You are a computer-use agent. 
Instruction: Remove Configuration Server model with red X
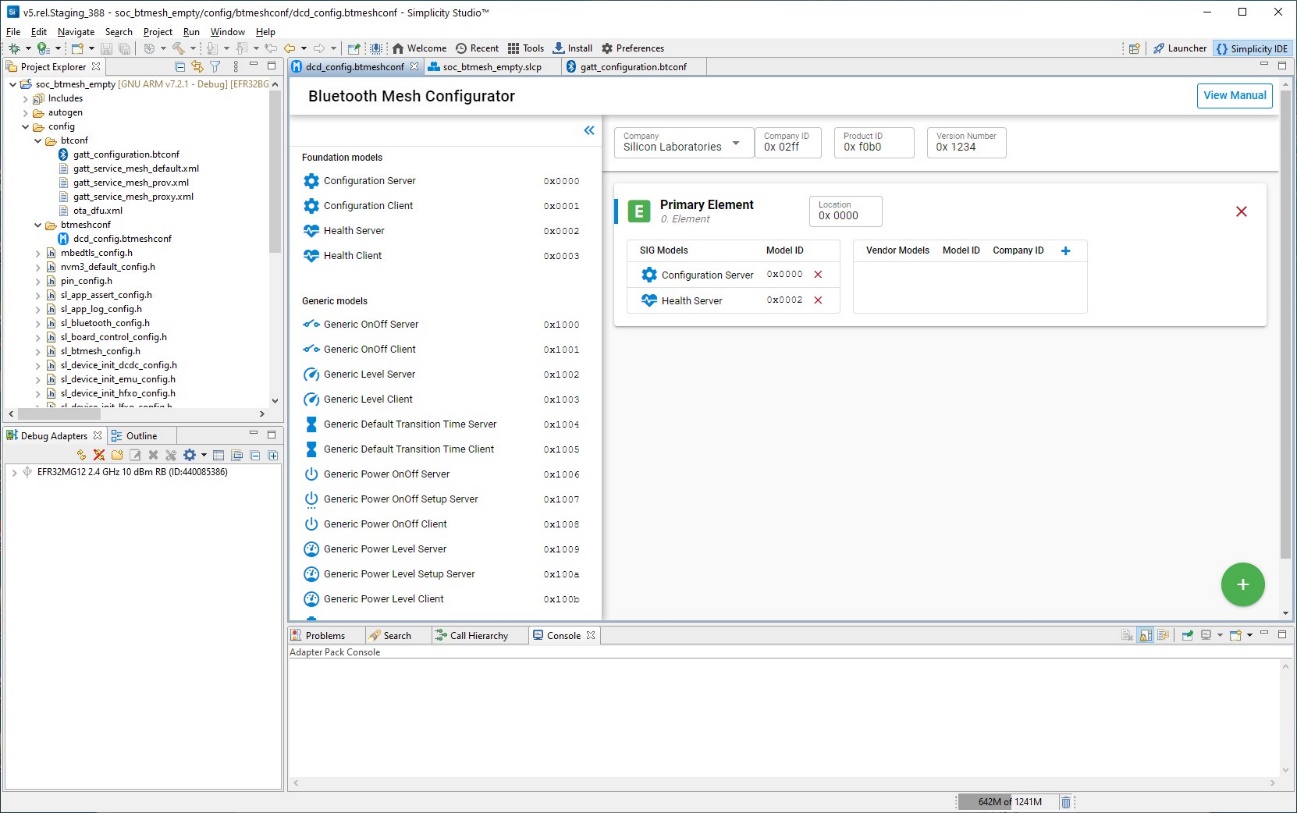tap(817, 274)
